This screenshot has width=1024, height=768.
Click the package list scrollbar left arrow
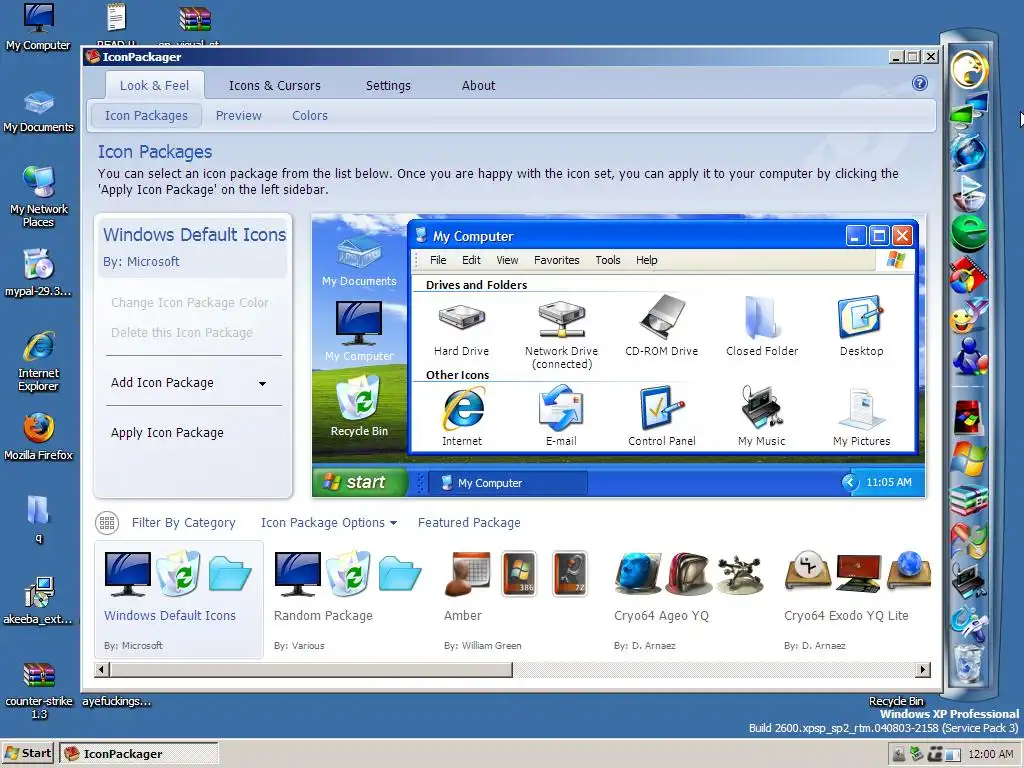(x=101, y=669)
